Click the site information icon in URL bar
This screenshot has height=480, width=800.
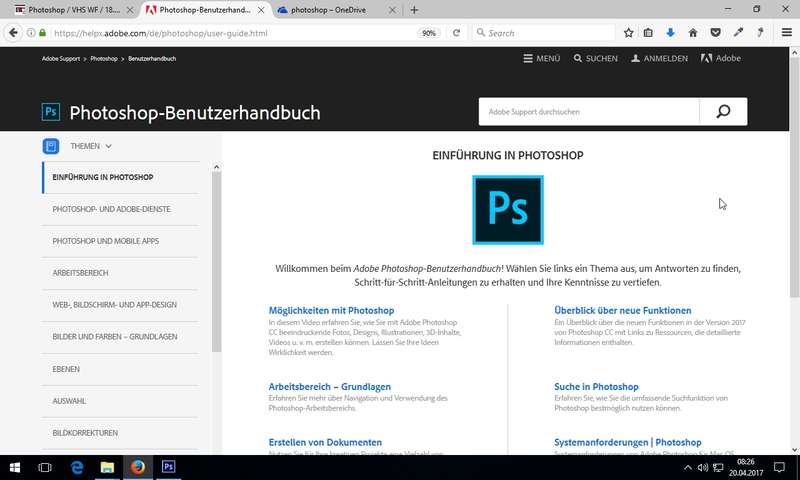31,33
